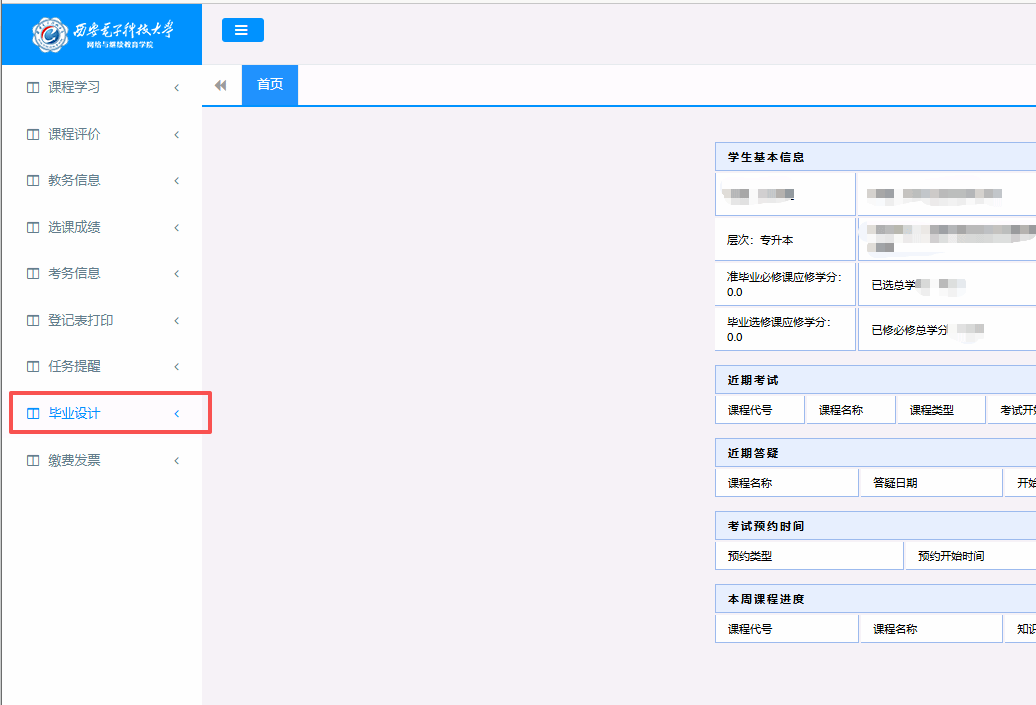Click the icon beside 课程评价
Image resolution: width=1036 pixels, height=705 pixels.
[x=33, y=135]
